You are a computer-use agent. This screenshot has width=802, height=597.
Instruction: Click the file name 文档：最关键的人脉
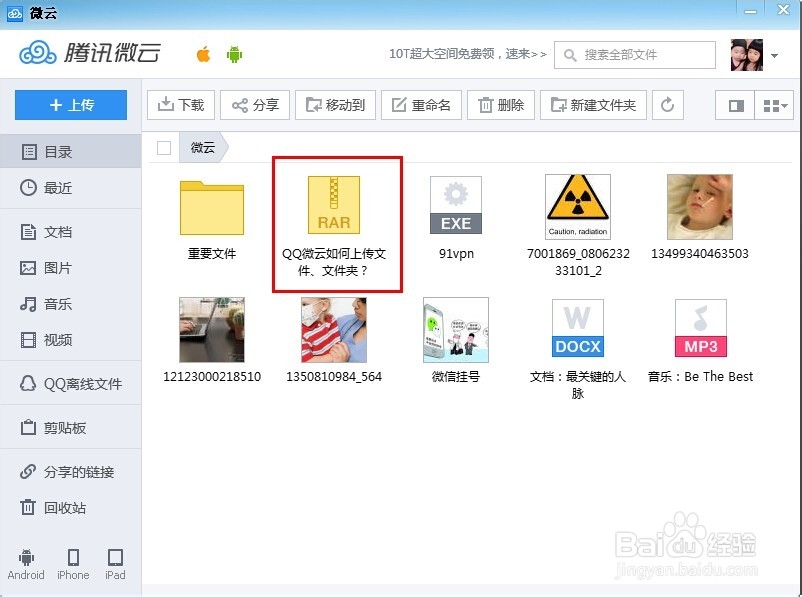tap(578, 385)
